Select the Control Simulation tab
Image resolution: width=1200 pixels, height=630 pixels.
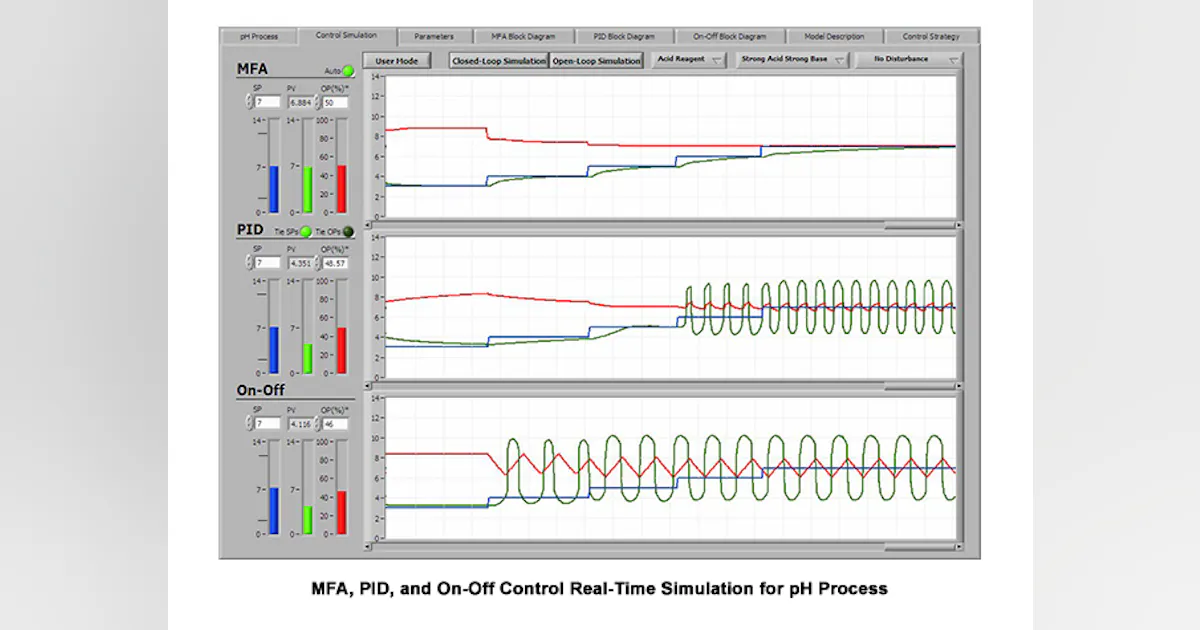(x=347, y=36)
